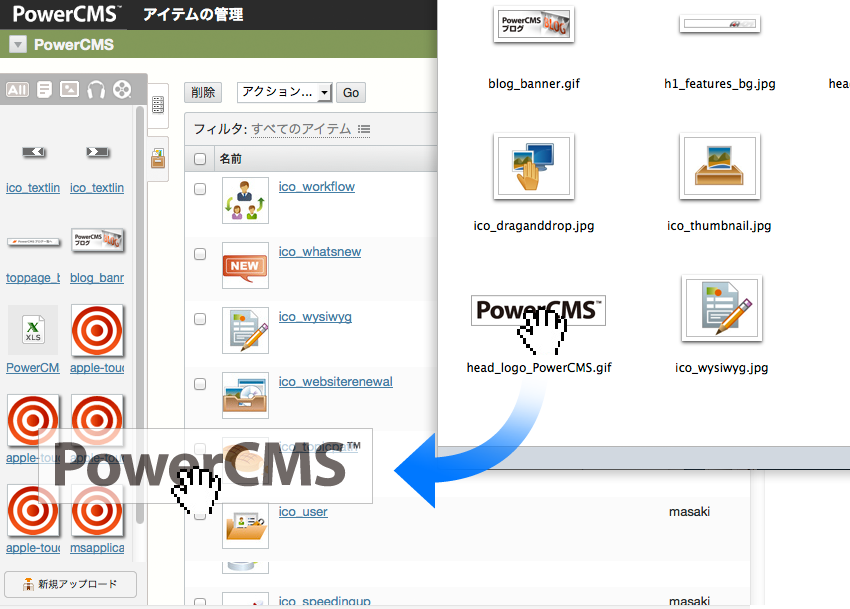This screenshot has width=850, height=609.
Task: Select h1_features_bg.jpg in file window
Action: click(x=720, y=24)
